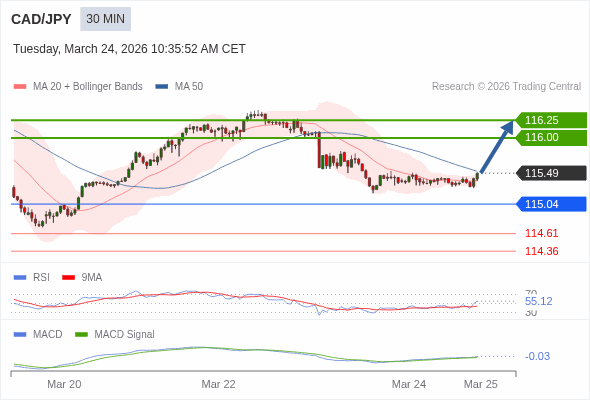Click the 'MA 50' legend label
590x400 pixels.
[x=189, y=87]
